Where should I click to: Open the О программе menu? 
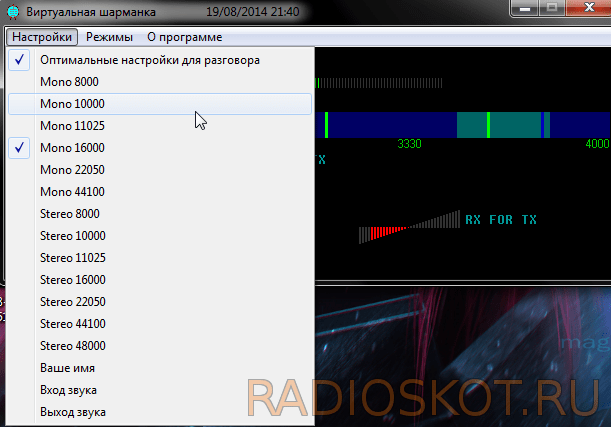tap(185, 37)
